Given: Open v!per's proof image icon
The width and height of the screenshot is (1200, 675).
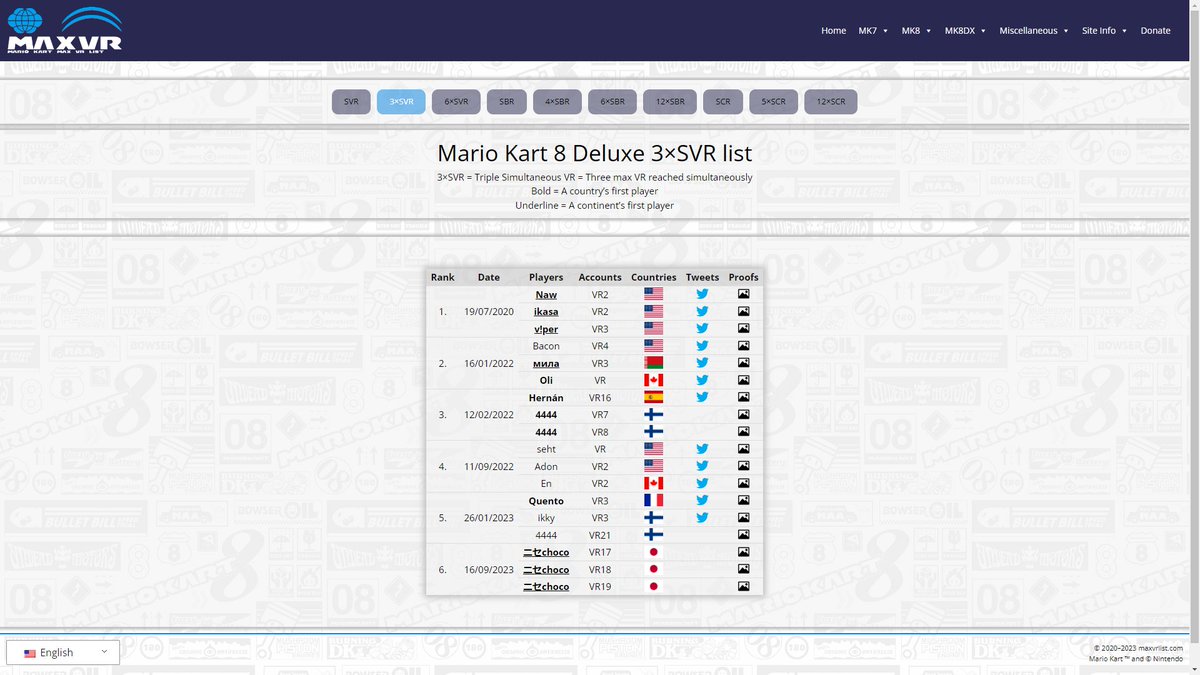Looking at the screenshot, I should (743, 328).
